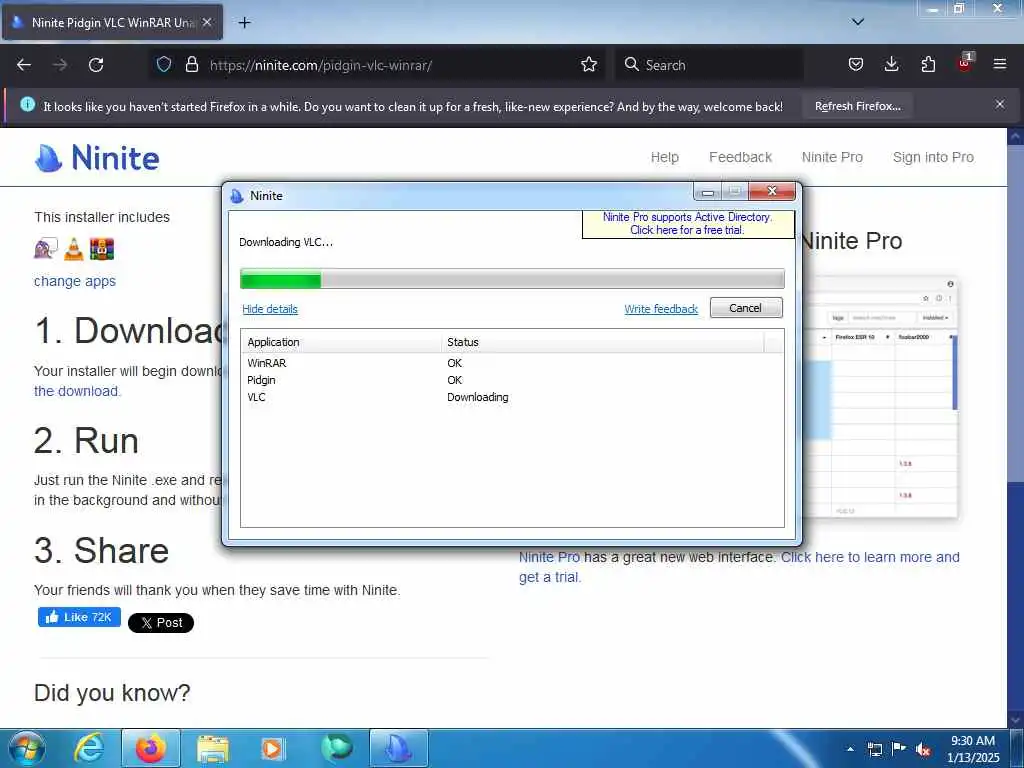Viewport: 1024px width, 768px height.
Task: Click the Ninite dialog title bar icon
Action: point(237,196)
